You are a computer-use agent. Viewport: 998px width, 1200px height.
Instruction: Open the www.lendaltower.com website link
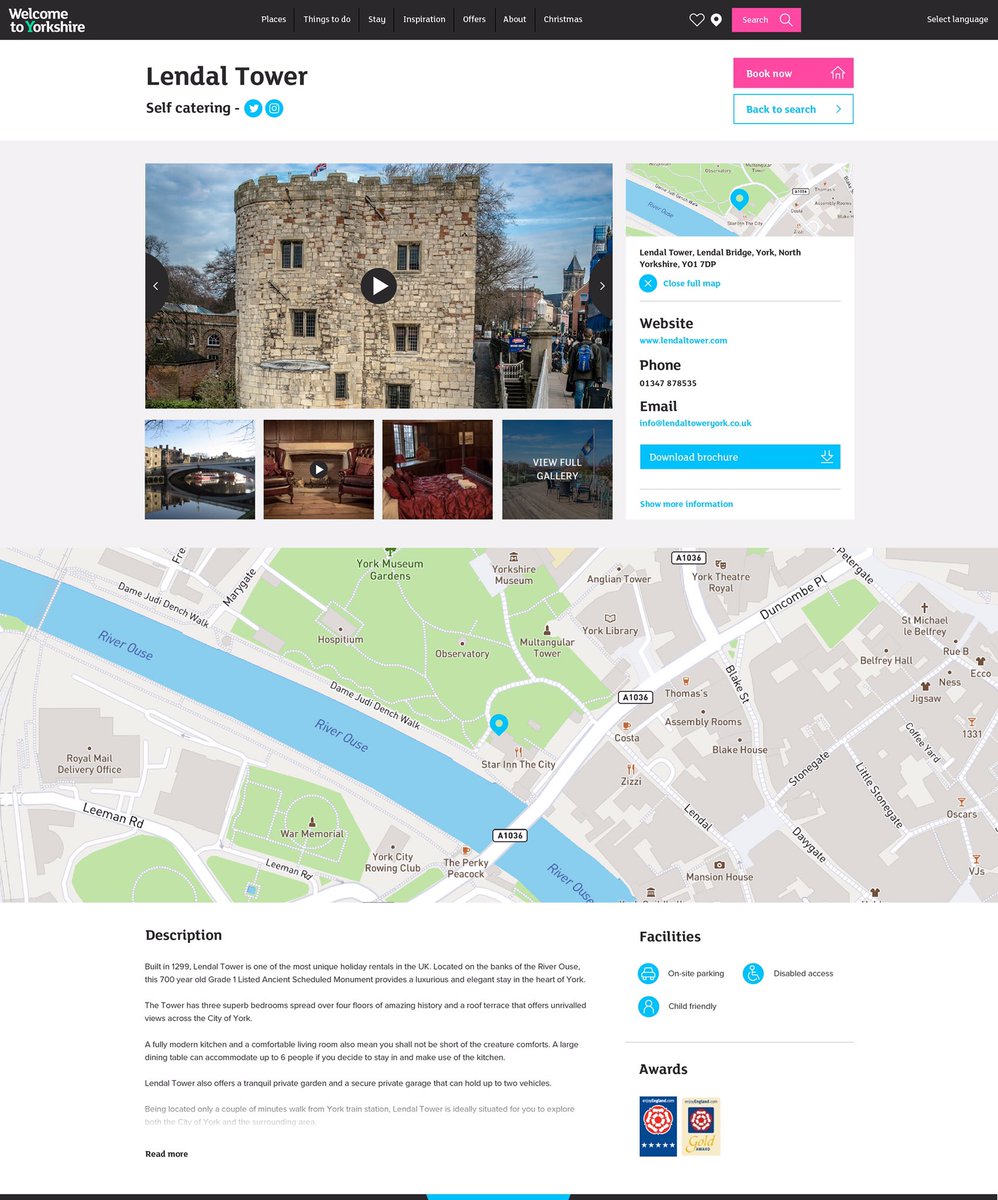pos(682,340)
